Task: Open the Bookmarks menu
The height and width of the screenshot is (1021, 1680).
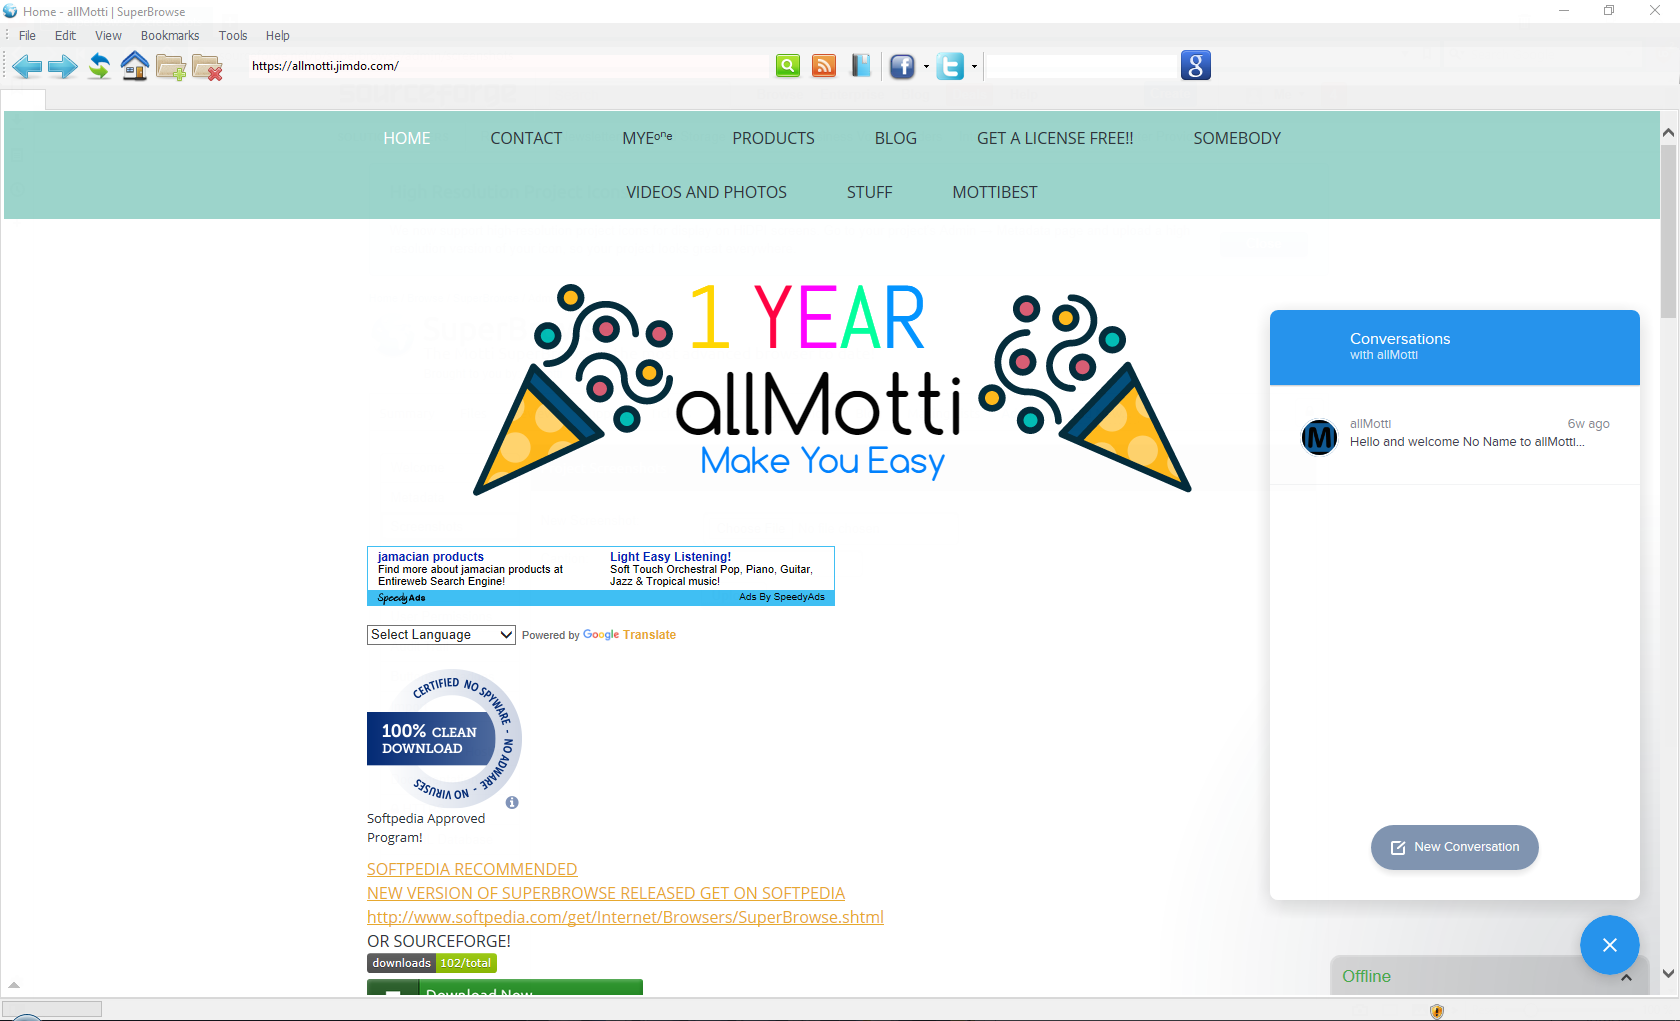Action: click(x=170, y=36)
